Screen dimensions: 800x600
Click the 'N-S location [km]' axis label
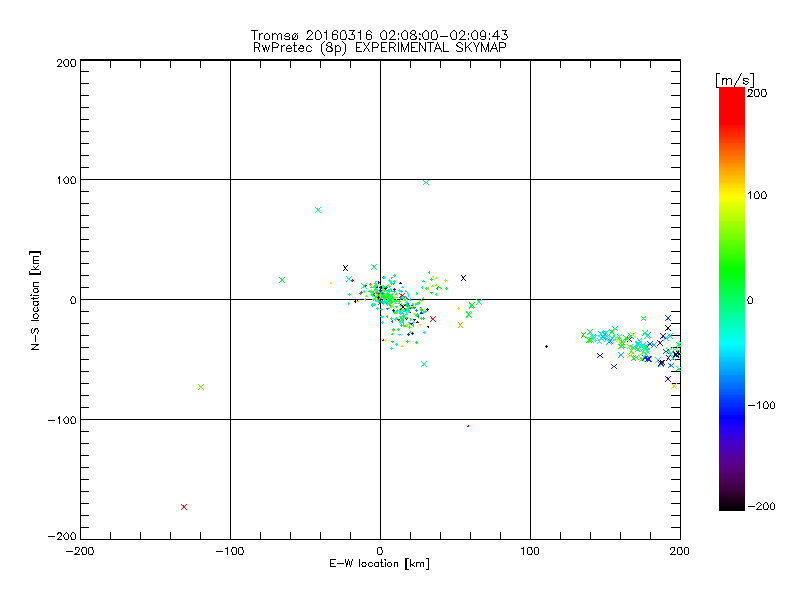(x=35, y=300)
